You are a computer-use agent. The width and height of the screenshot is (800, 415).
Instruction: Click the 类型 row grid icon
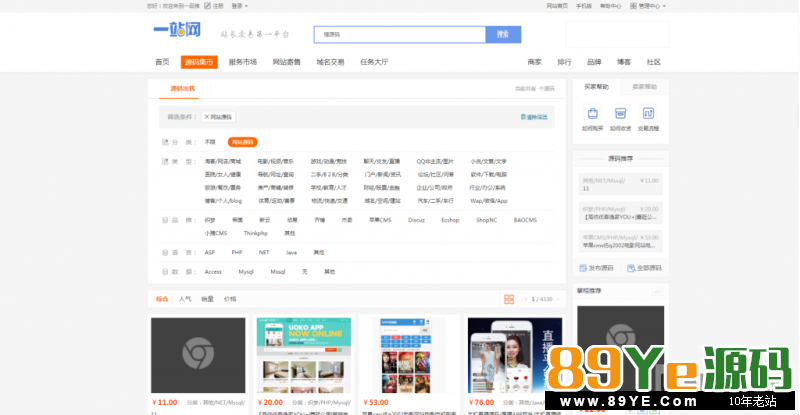165,161
